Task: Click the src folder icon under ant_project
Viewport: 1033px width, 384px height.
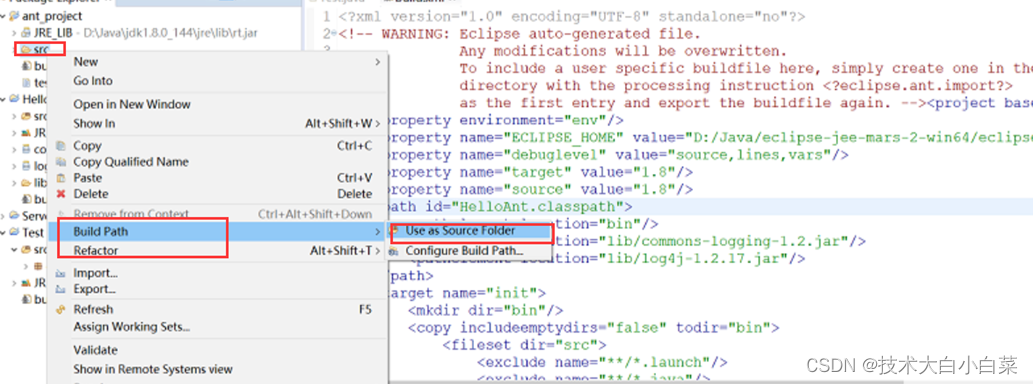Action: click(26, 49)
